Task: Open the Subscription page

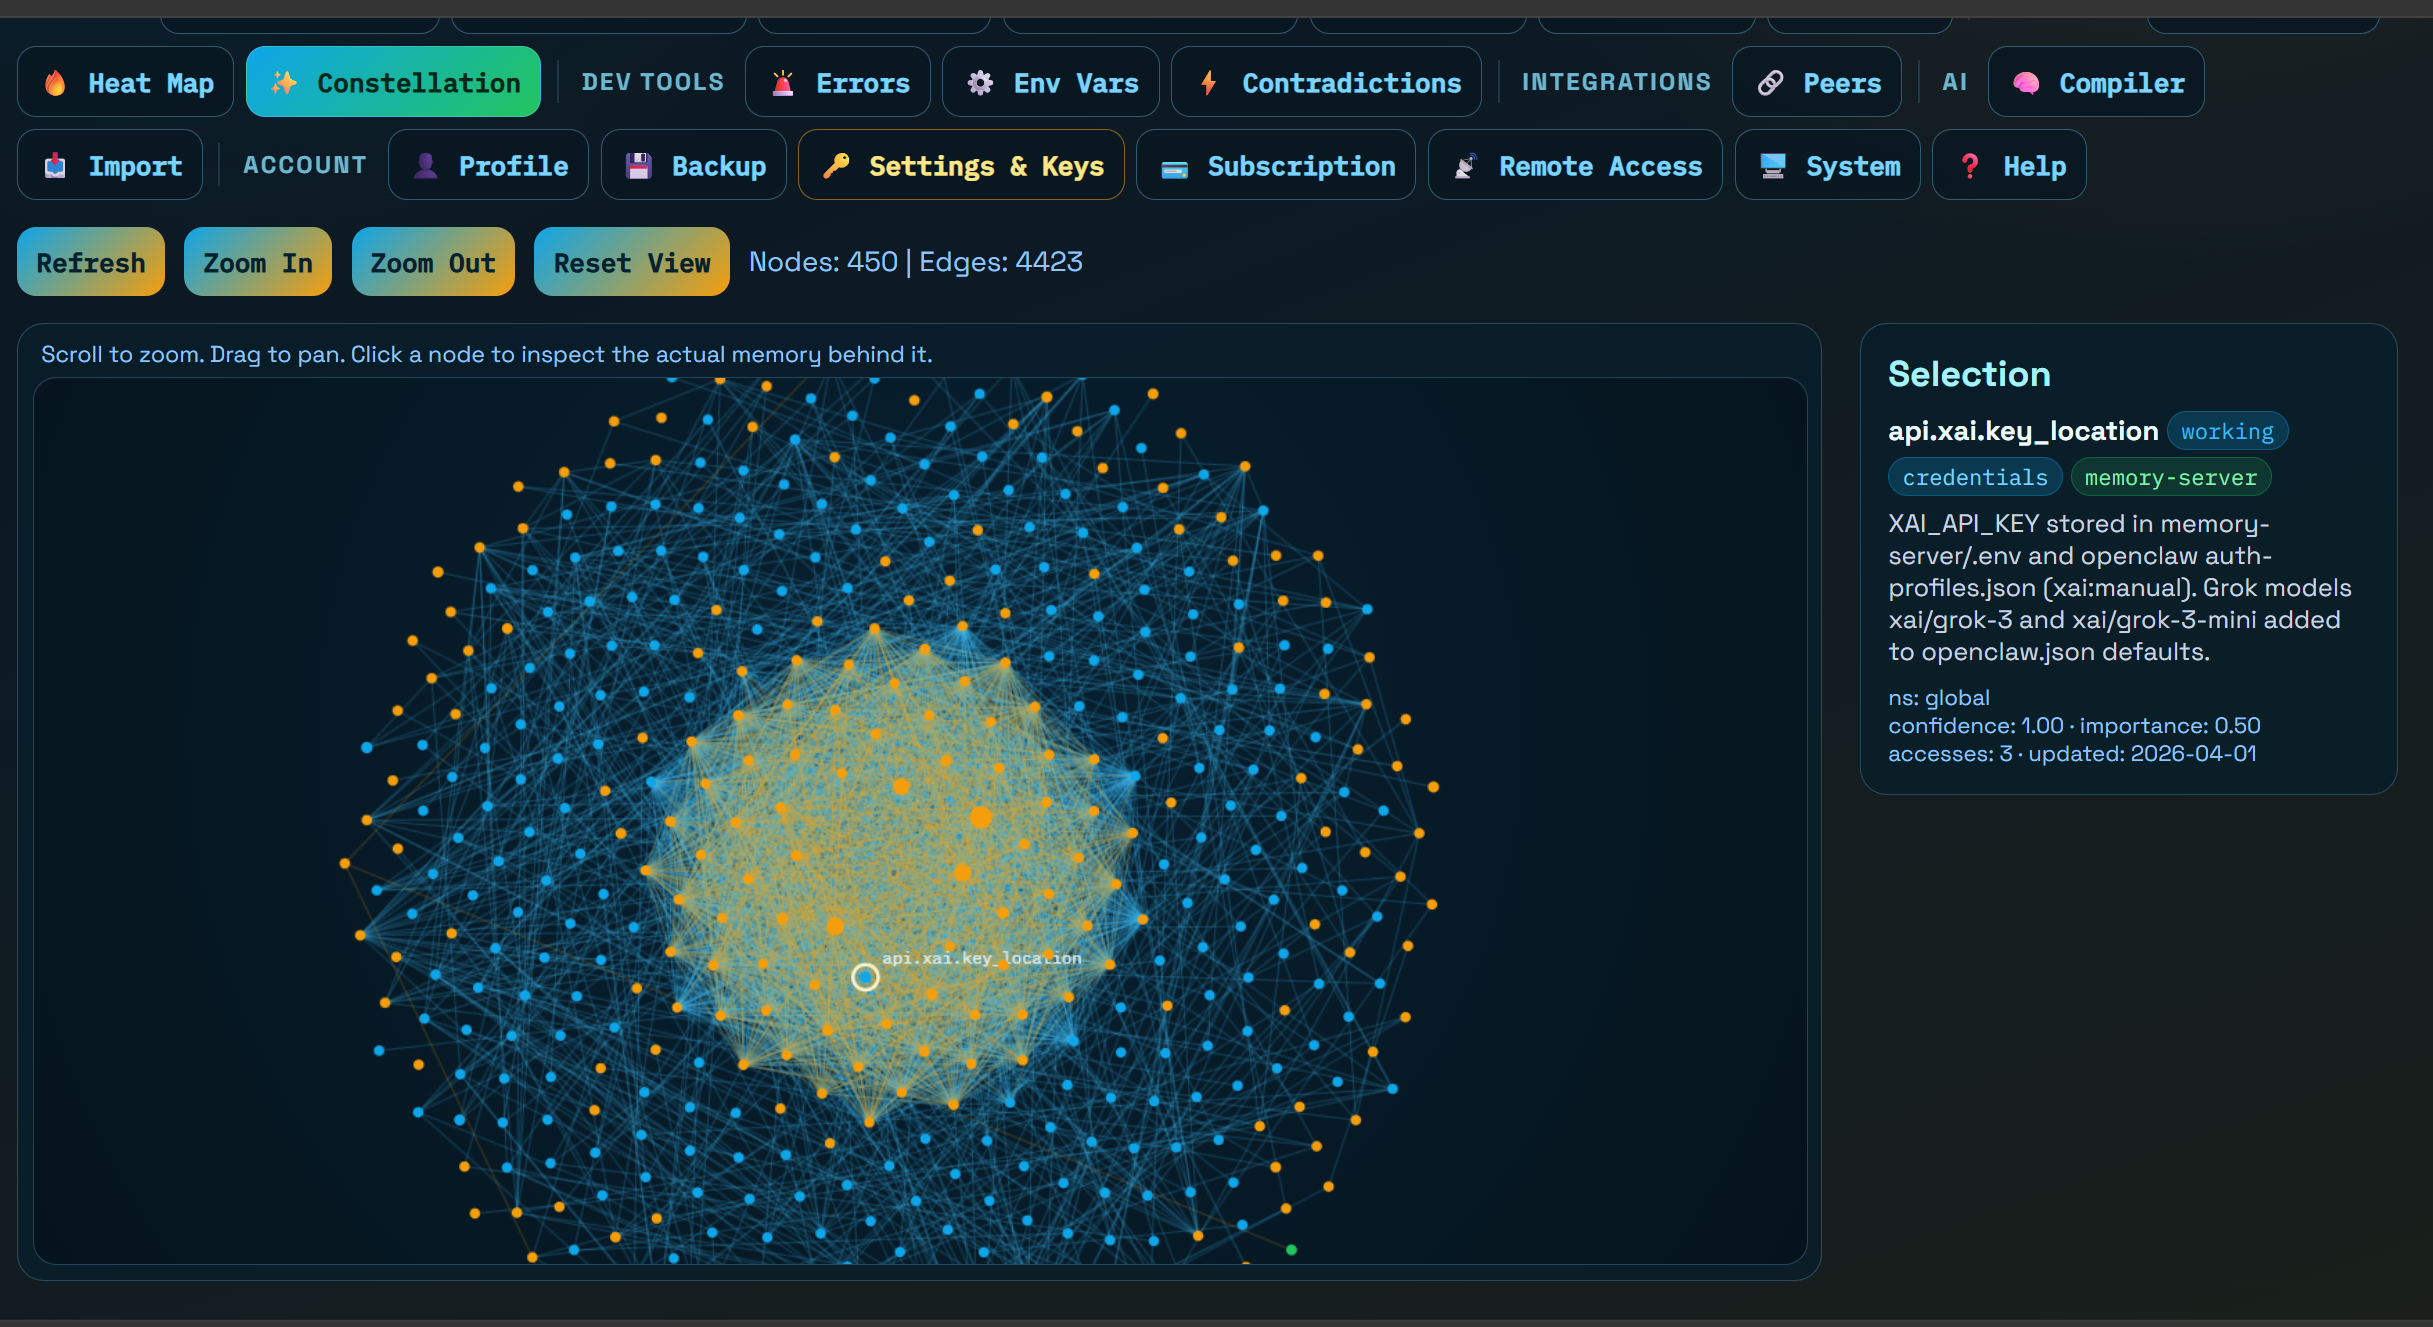Action: point(1276,165)
